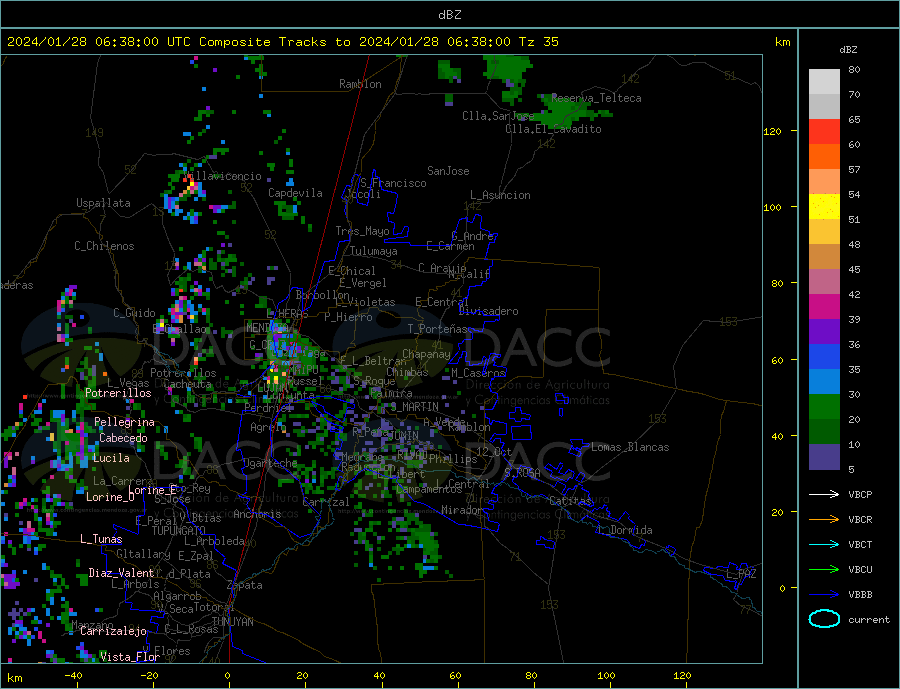Select the orange 60-57 dBZ color block
This screenshot has height=689, width=900.
pyautogui.click(x=824, y=157)
